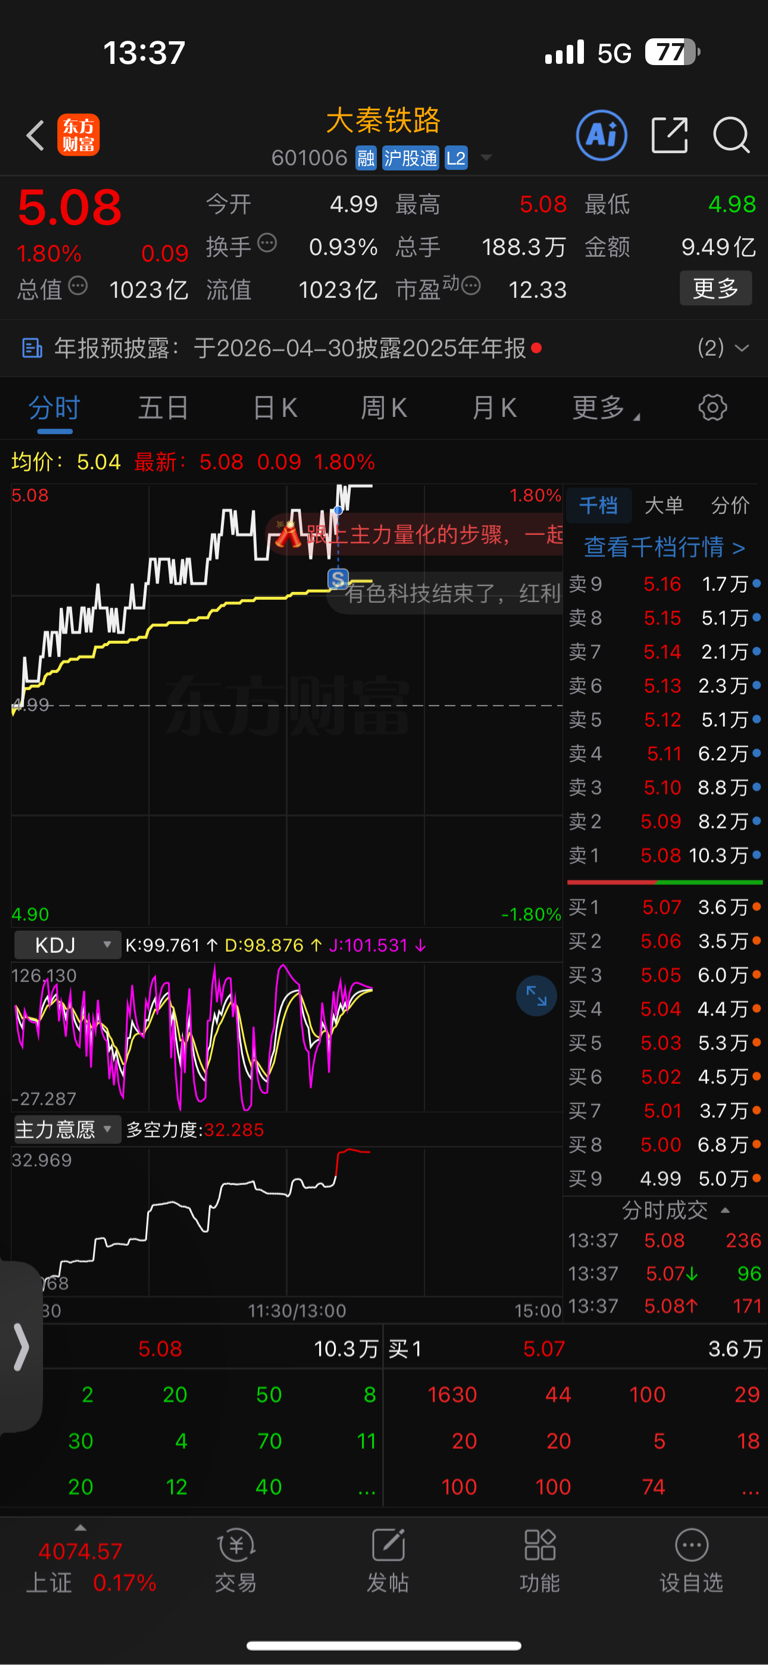
Task: Open the 有色科技结束了 banner
Action: tap(446, 593)
